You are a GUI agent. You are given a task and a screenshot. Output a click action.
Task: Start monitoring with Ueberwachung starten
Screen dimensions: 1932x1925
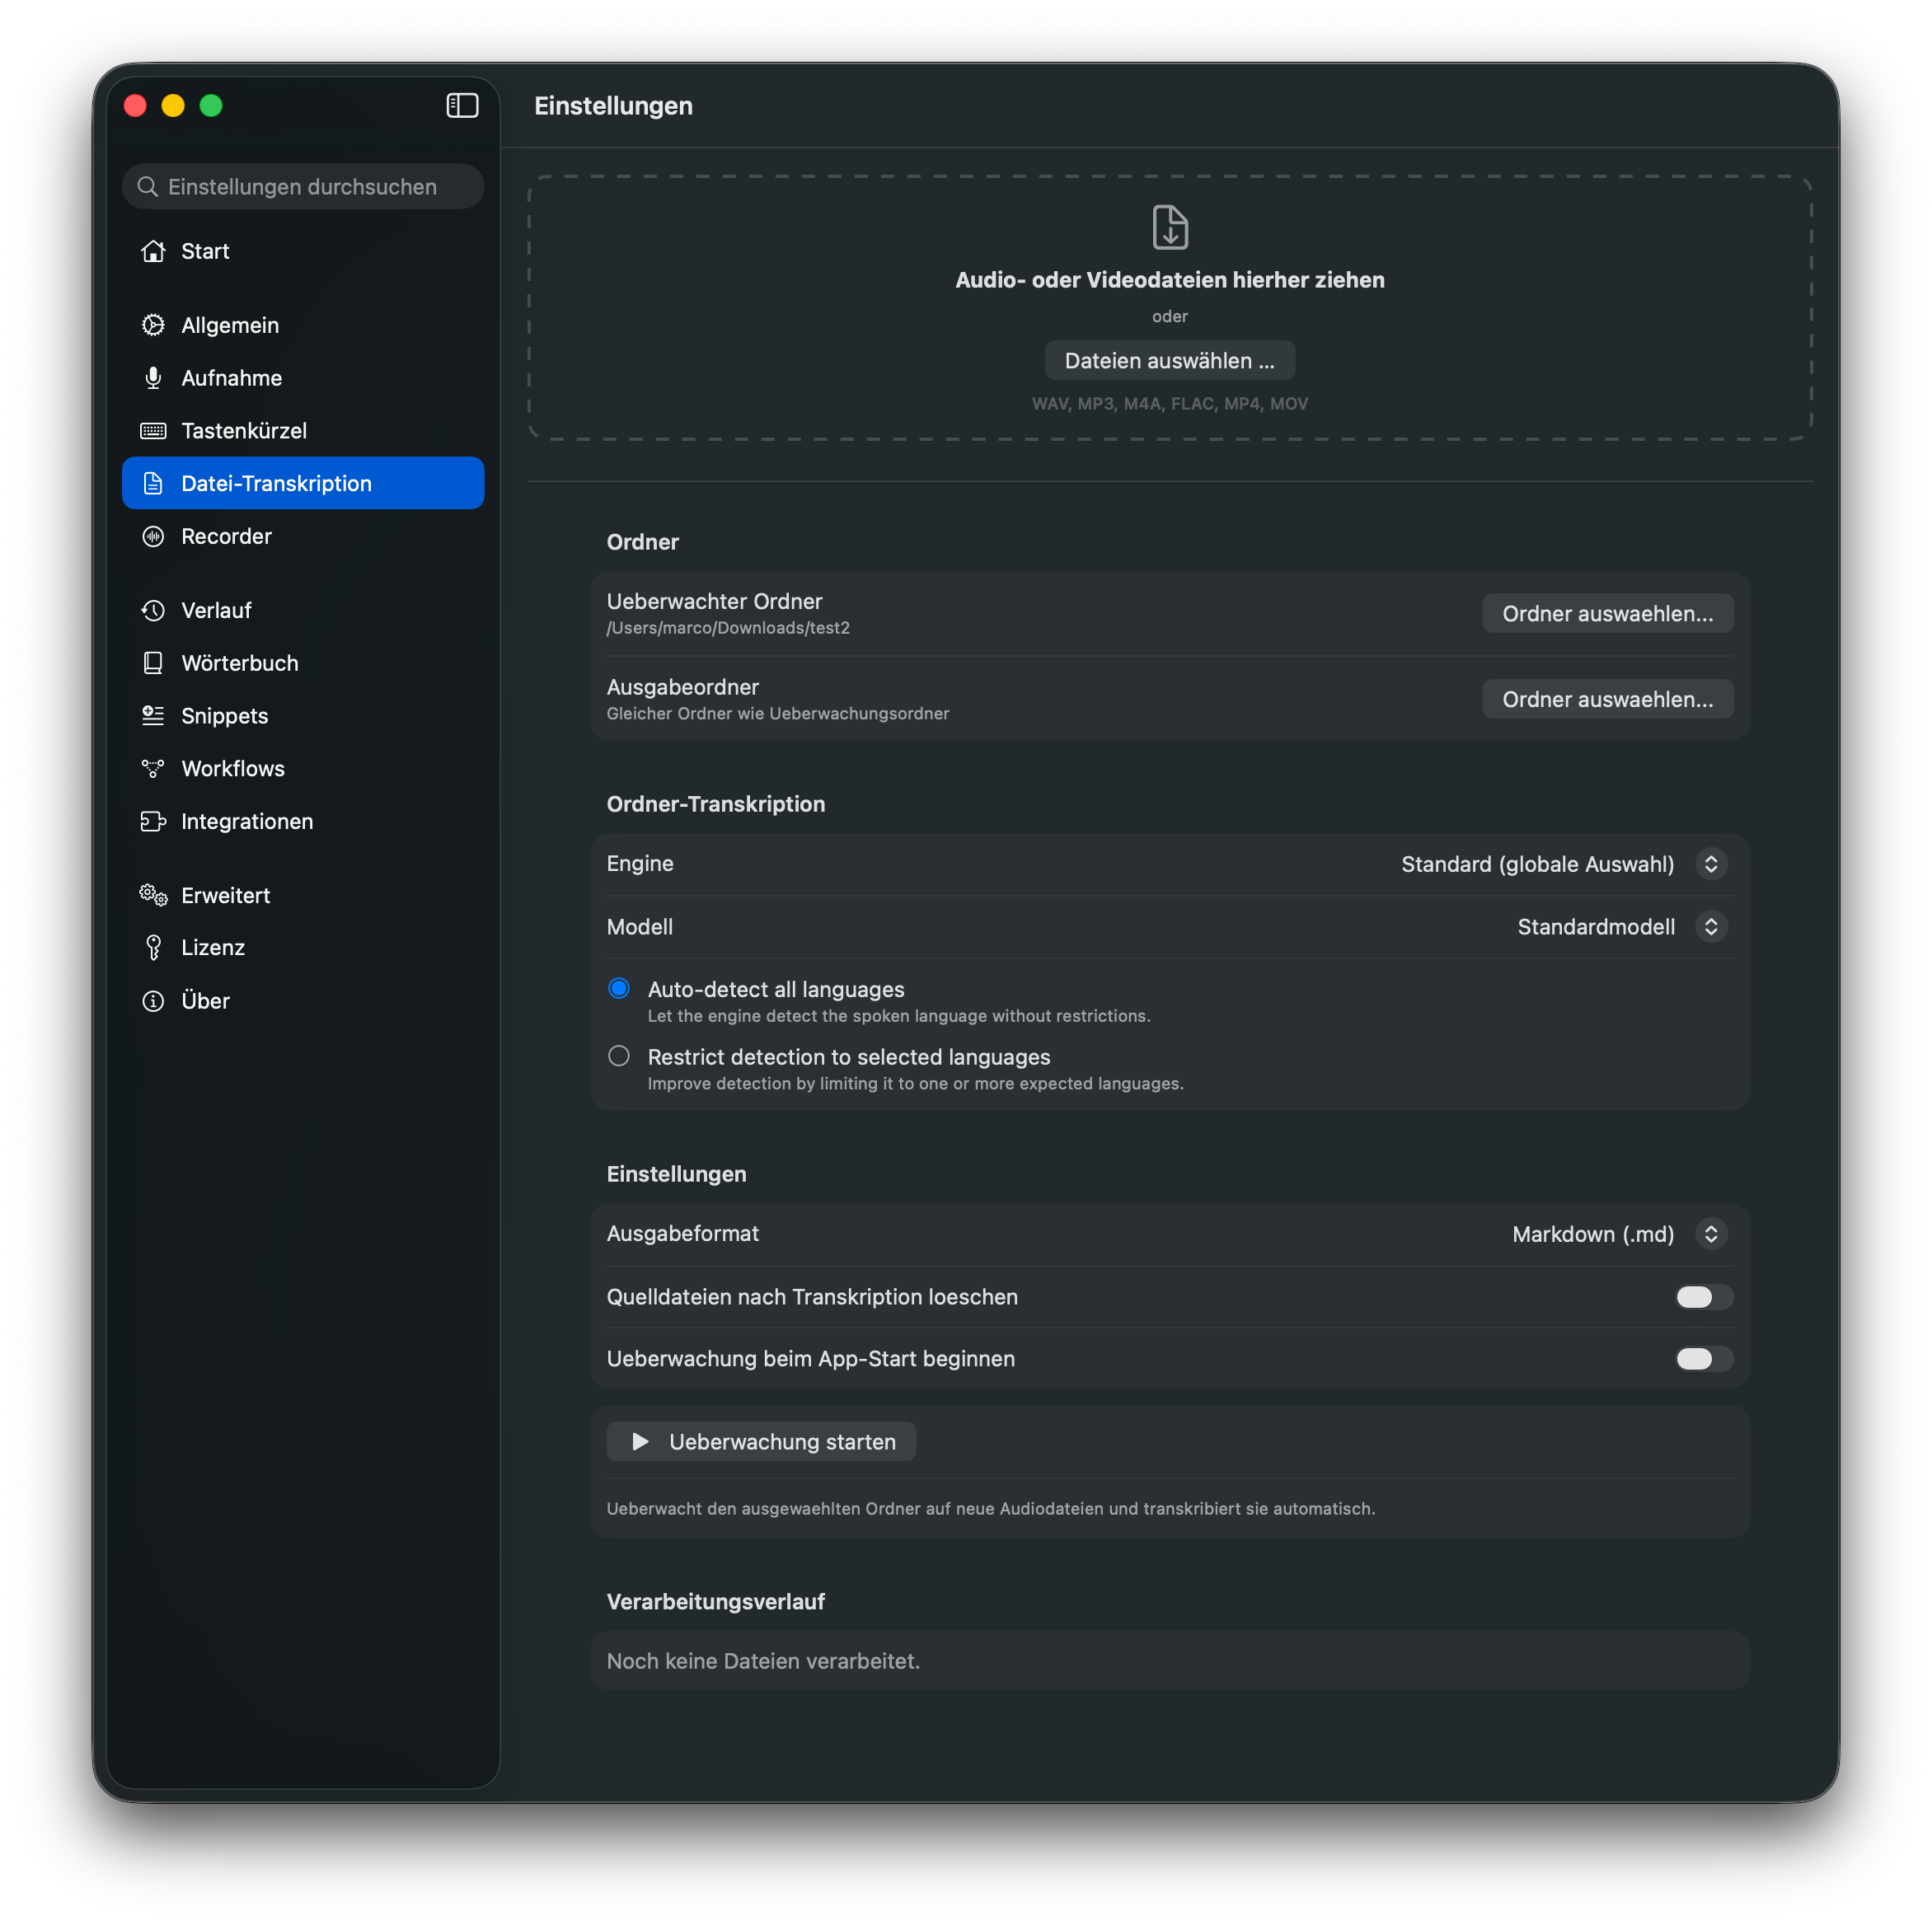(762, 1442)
